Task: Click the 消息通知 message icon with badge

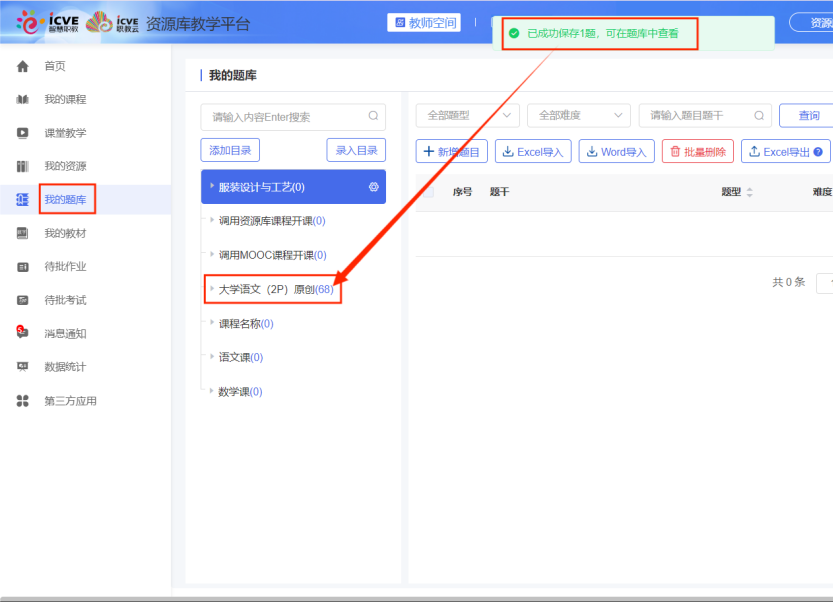Action: point(22,333)
